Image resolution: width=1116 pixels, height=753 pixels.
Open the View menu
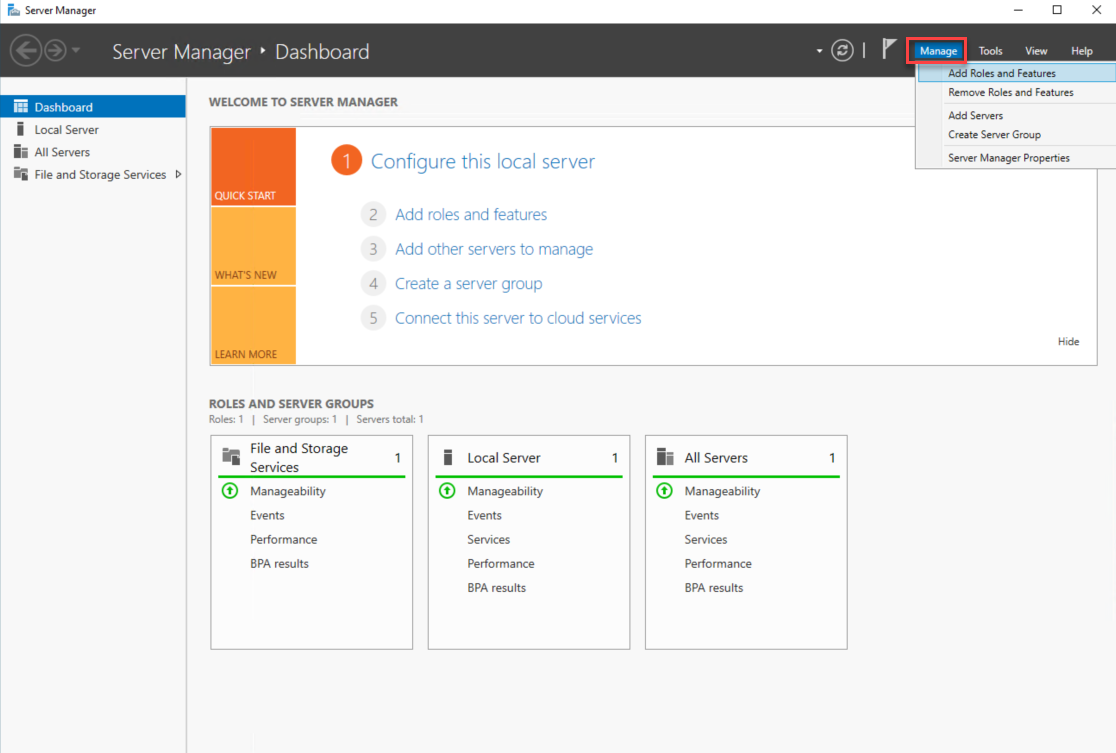pos(1036,51)
